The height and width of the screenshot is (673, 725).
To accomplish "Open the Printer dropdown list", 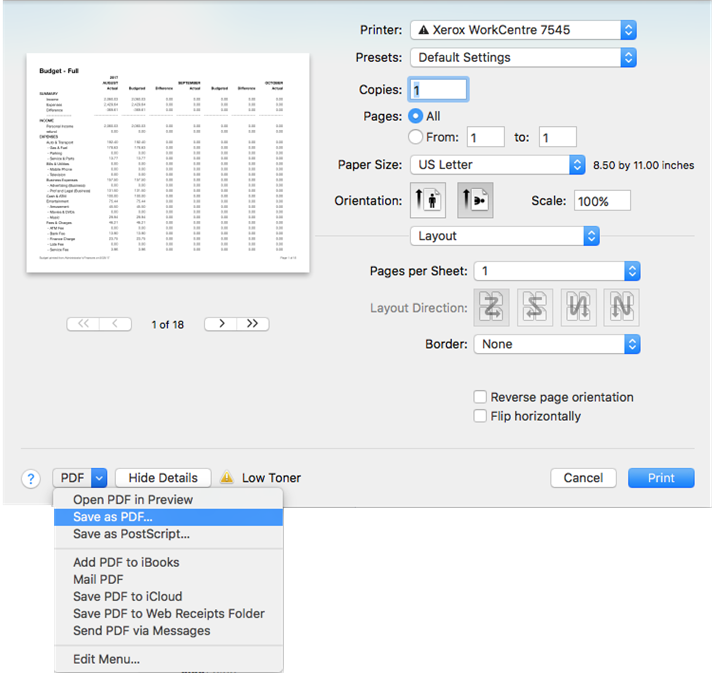I will [x=523, y=30].
